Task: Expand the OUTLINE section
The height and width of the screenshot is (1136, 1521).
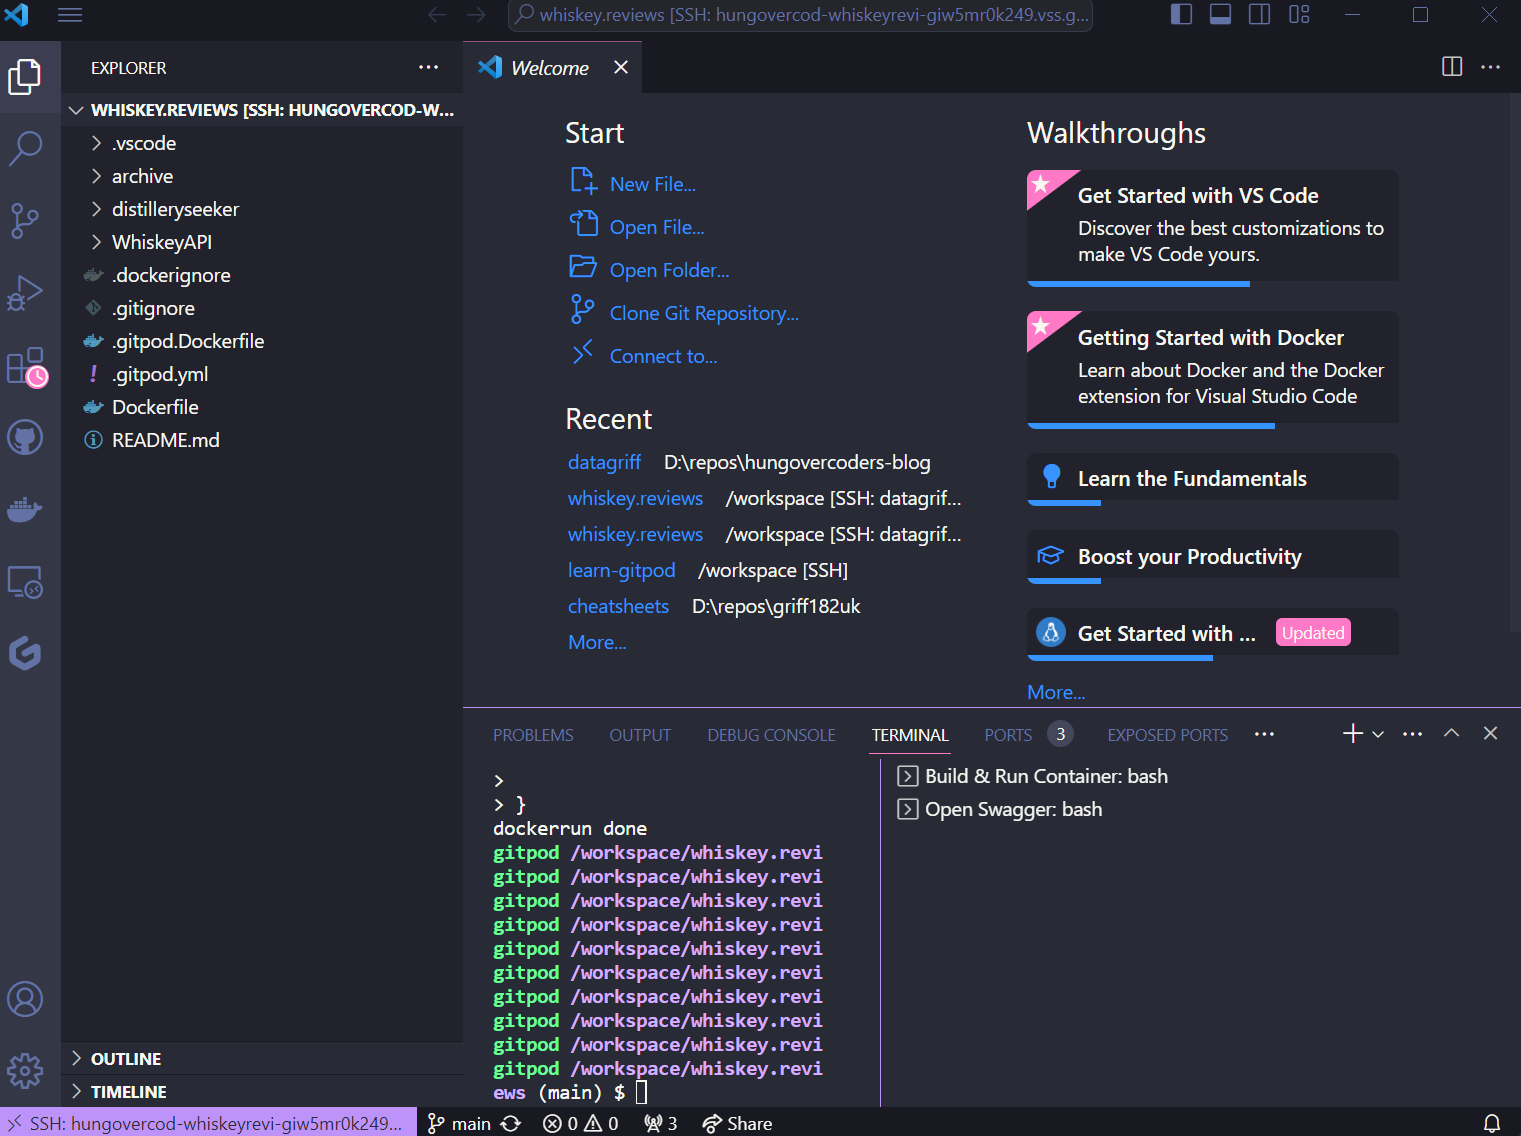Action: (x=262, y=1059)
